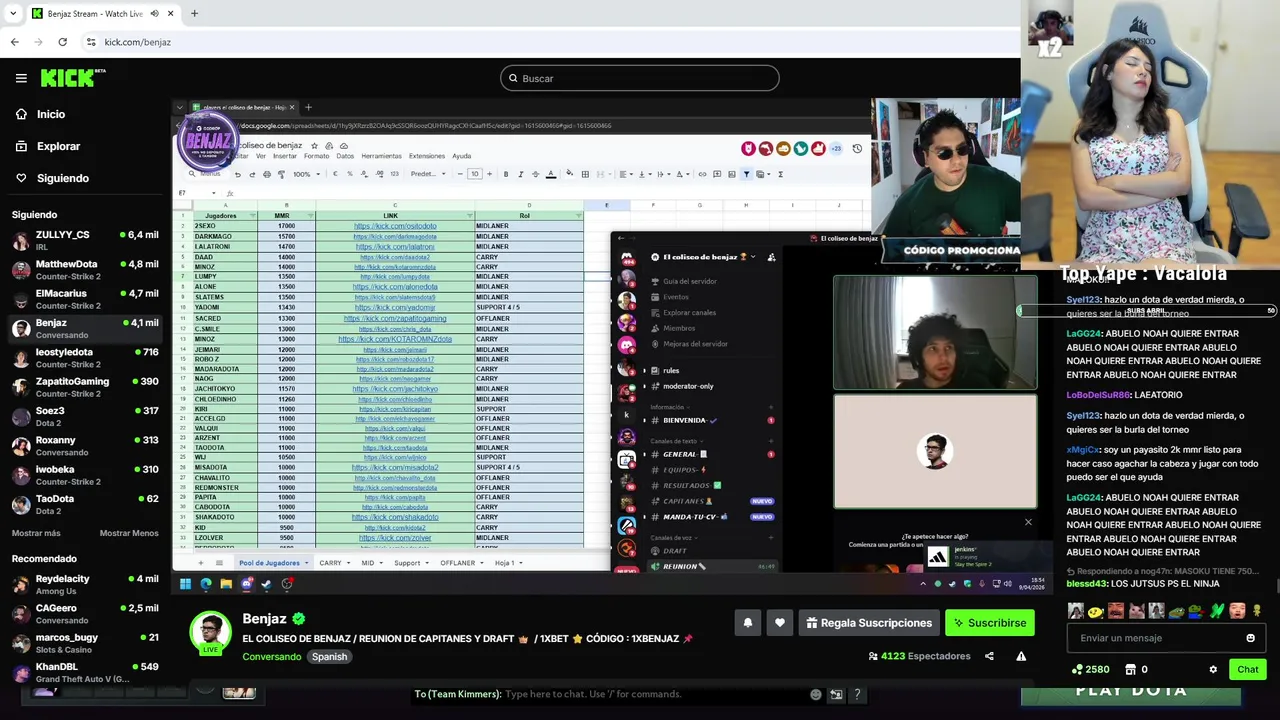The width and height of the screenshot is (1280, 720).
Task: Send message with the Chat button
Action: (x=1247, y=669)
